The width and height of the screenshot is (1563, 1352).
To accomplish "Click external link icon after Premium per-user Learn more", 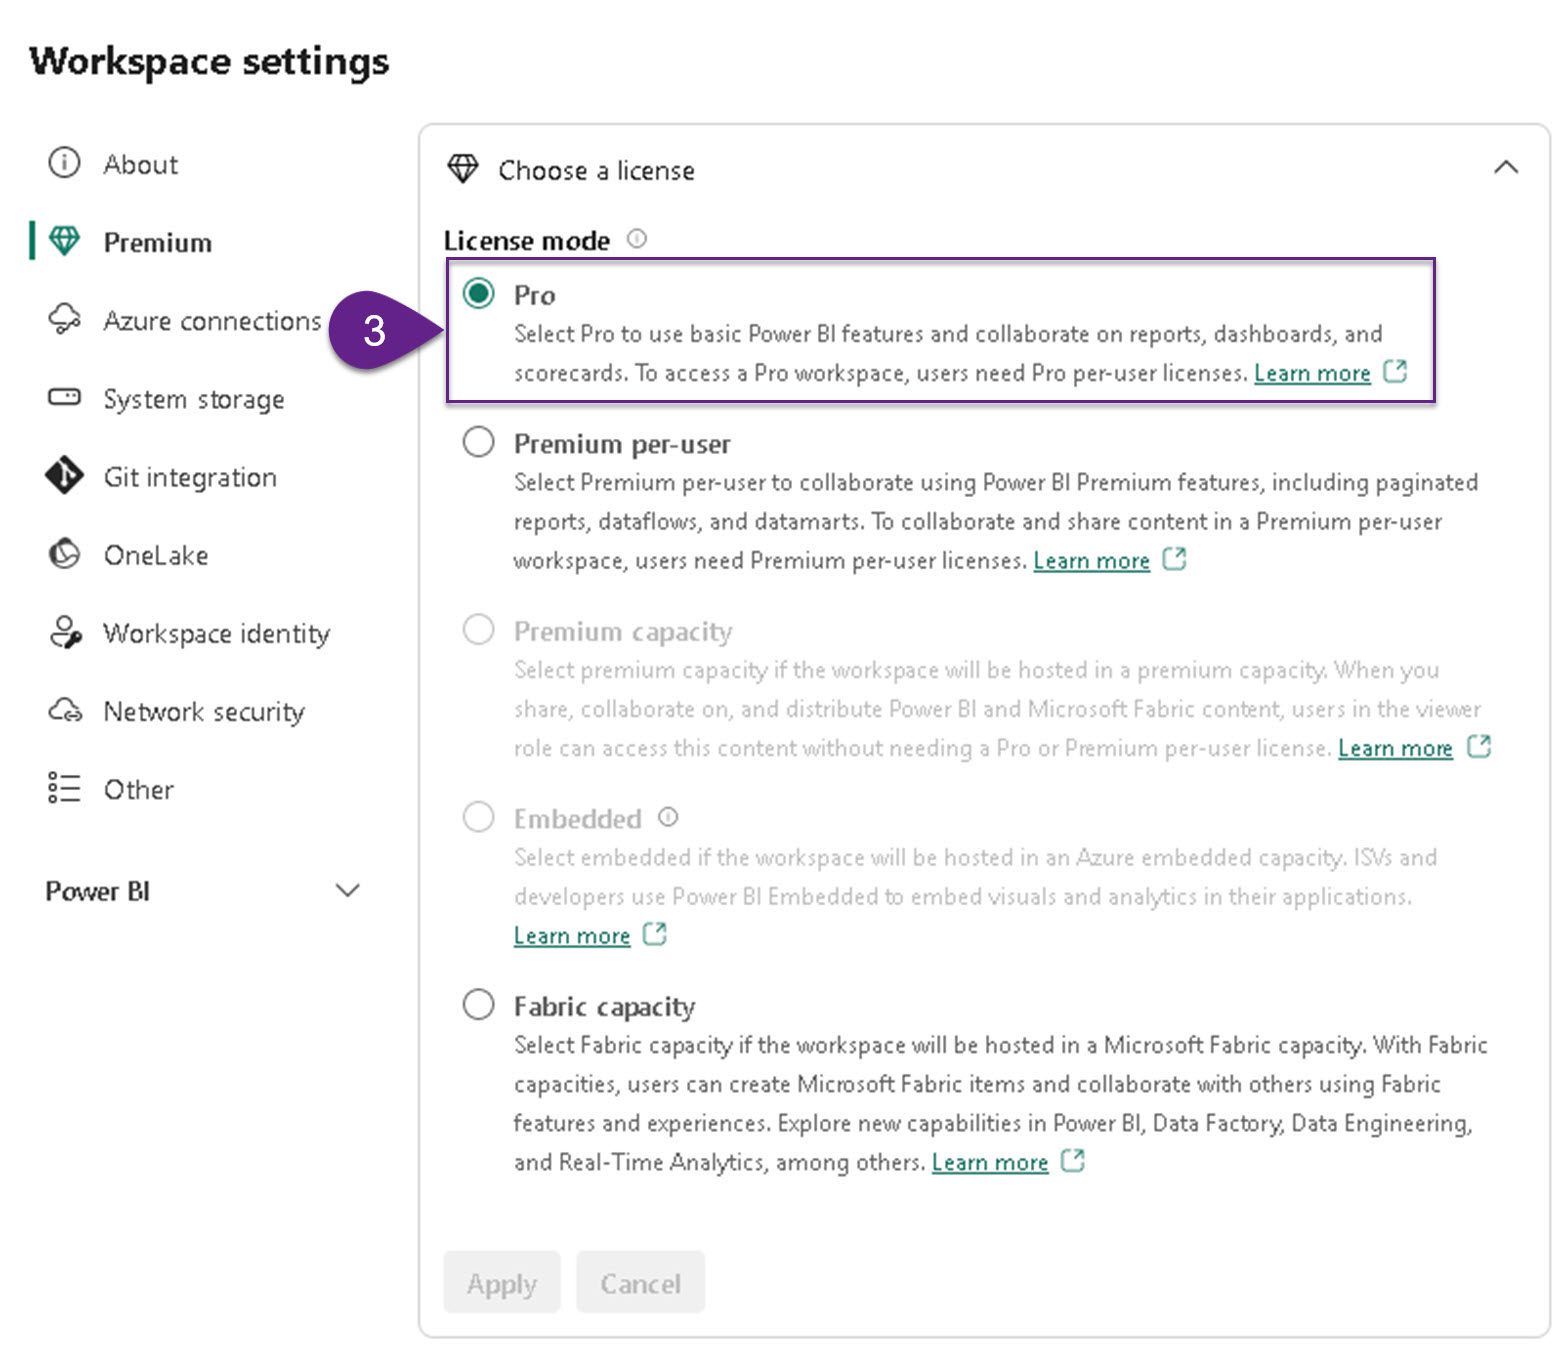I will click(x=1174, y=559).
